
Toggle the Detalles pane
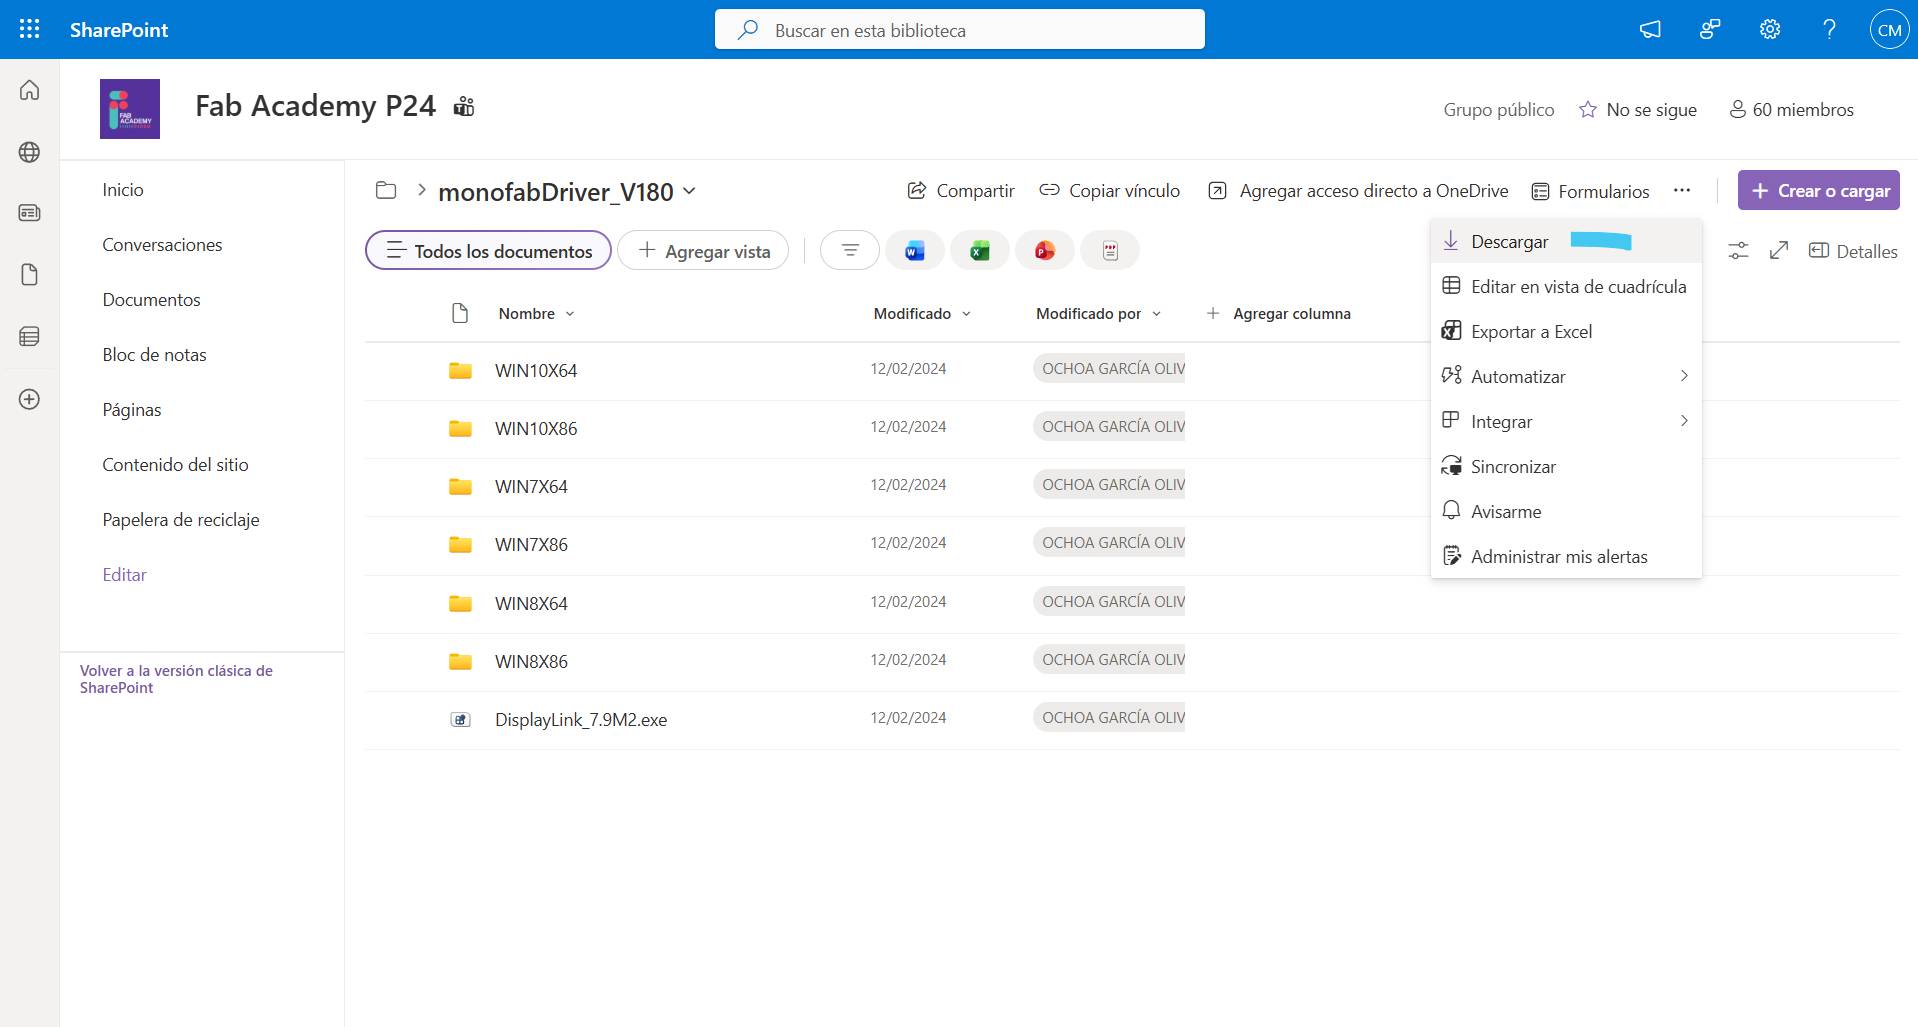coord(1853,251)
